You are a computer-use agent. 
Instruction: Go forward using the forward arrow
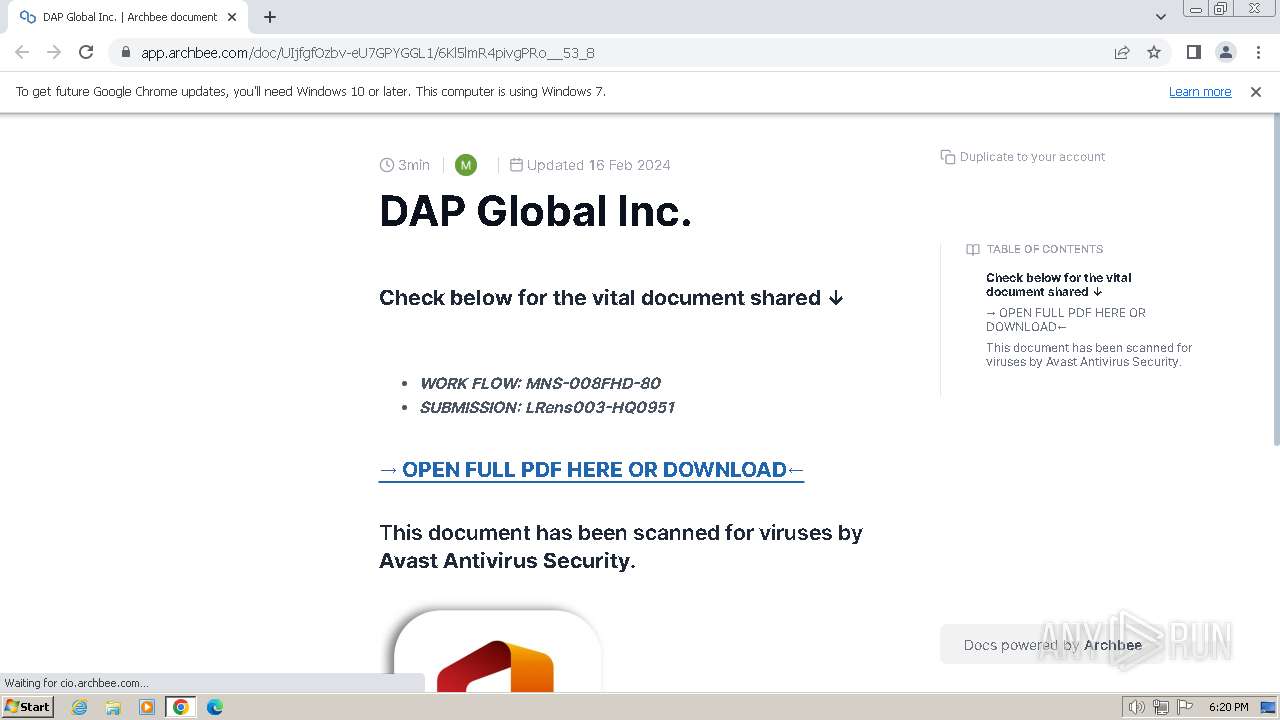tap(54, 52)
